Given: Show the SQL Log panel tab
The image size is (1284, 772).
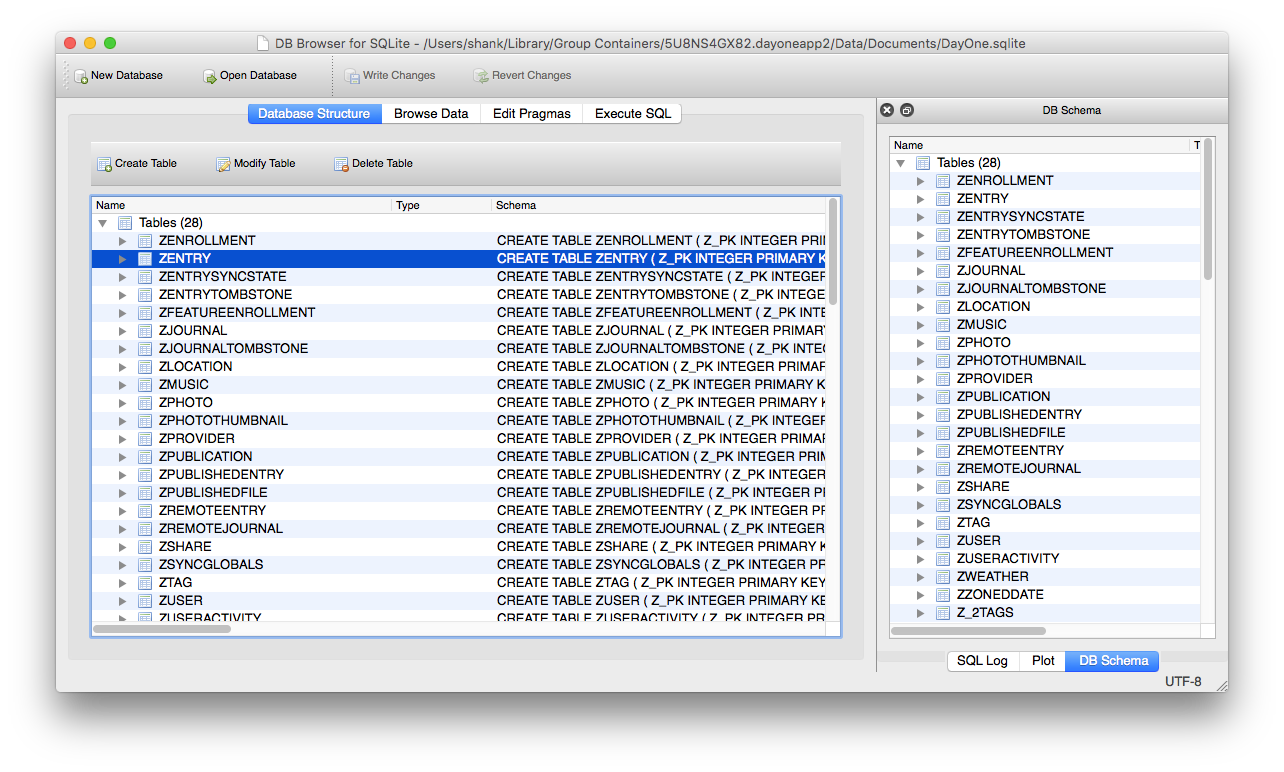Looking at the screenshot, I should 982,661.
